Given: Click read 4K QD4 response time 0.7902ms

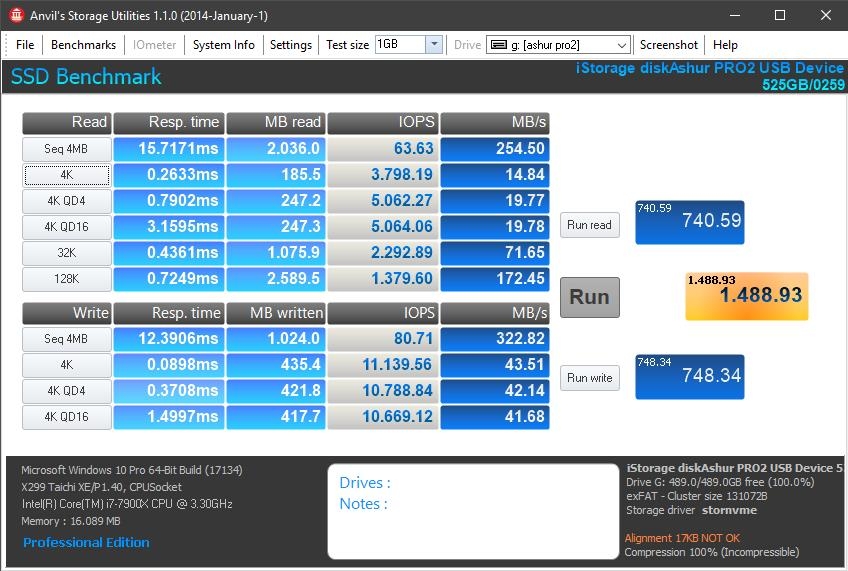Looking at the screenshot, I should tap(169, 201).
